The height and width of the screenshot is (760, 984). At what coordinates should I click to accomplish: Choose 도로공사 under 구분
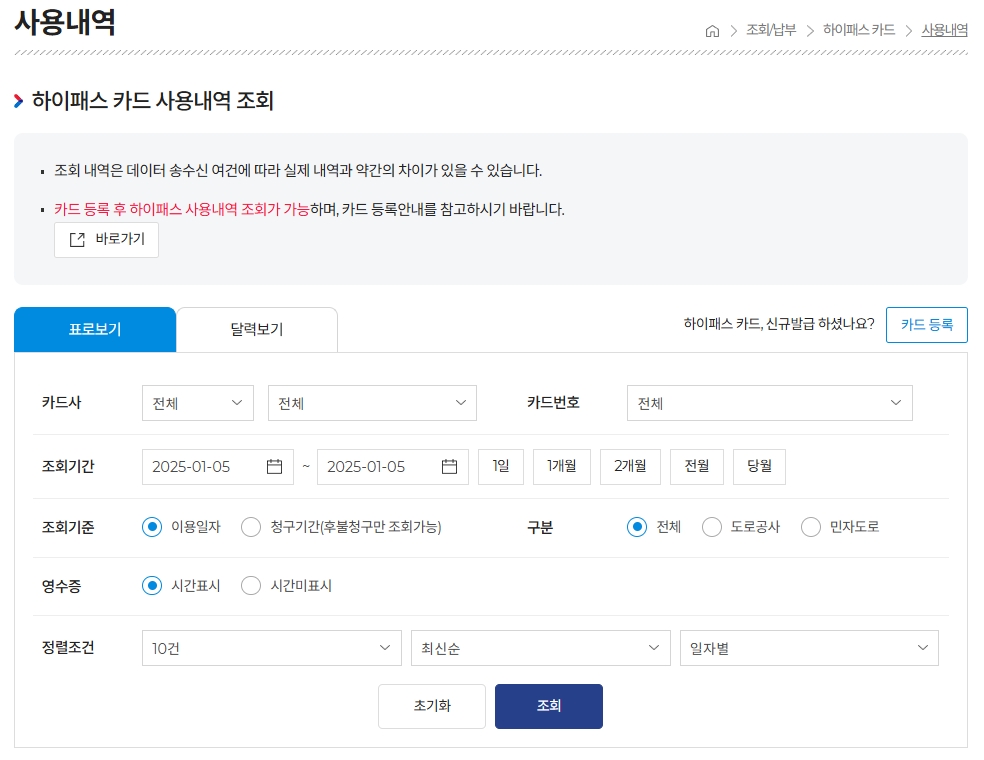click(711, 527)
